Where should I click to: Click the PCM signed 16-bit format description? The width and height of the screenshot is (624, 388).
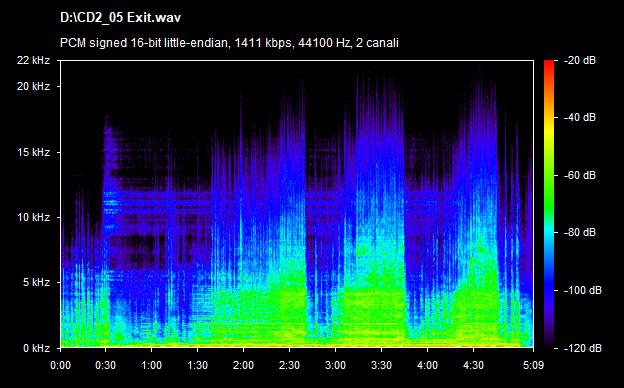[x=229, y=43]
